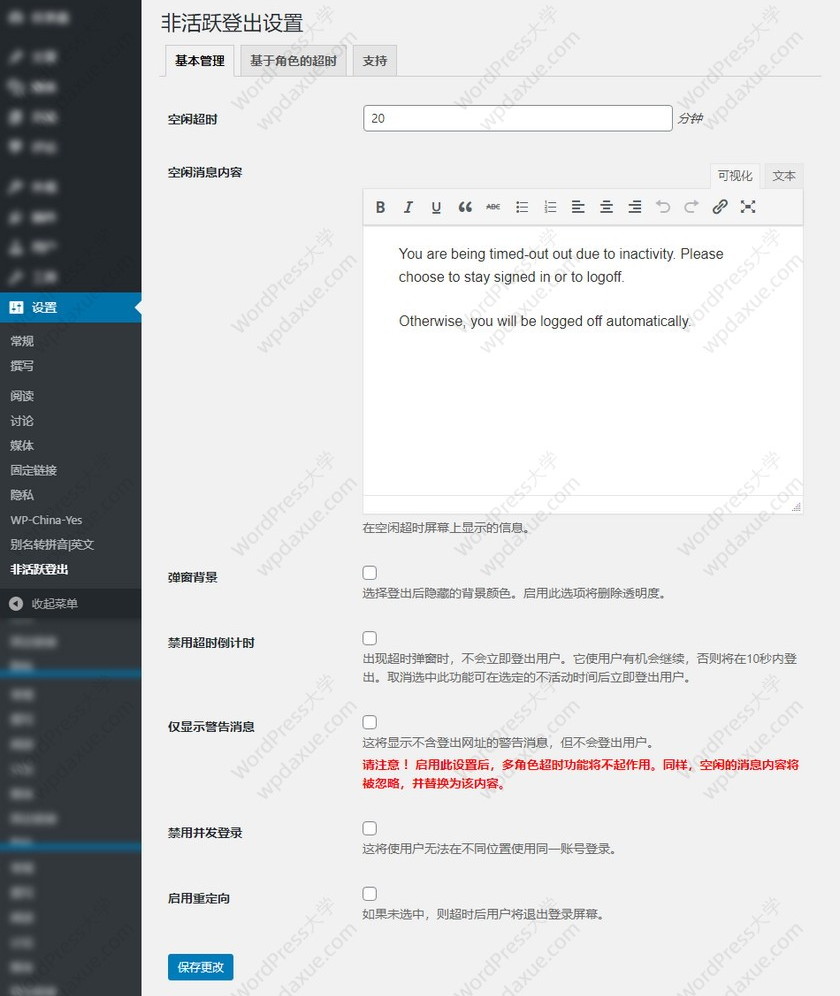This screenshot has width=840, height=996.
Task: Switch to 基本管理 tab
Action: click(x=200, y=61)
